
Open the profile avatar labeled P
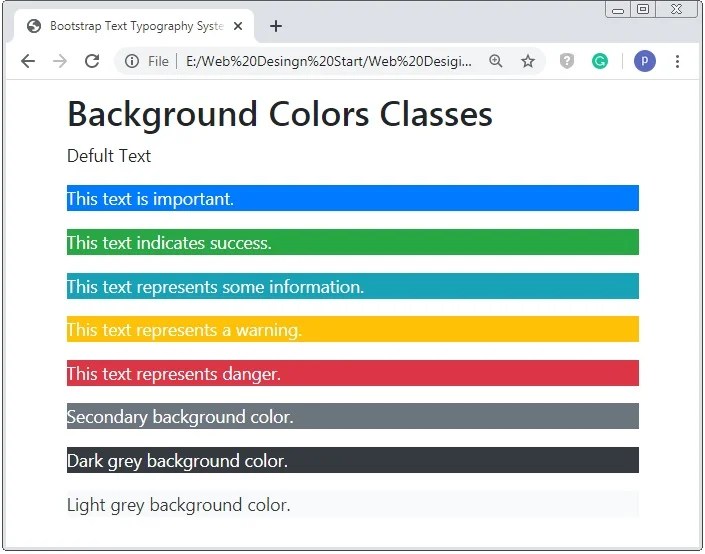point(645,61)
